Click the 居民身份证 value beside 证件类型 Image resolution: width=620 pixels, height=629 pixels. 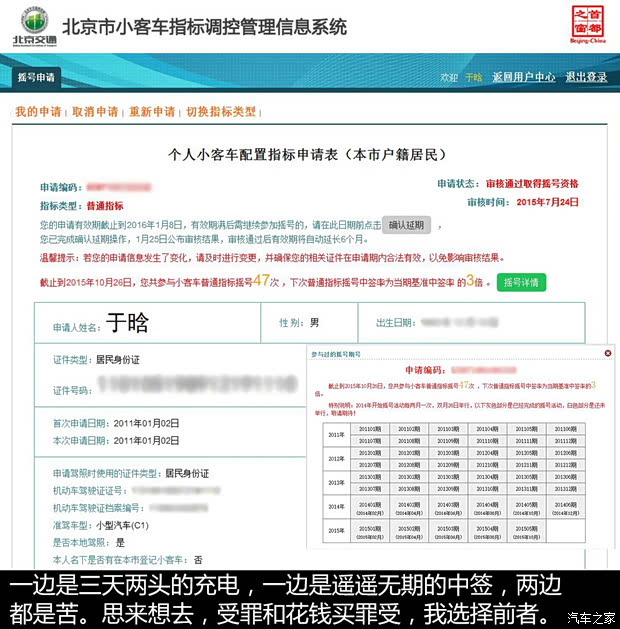[x=118, y=360]
